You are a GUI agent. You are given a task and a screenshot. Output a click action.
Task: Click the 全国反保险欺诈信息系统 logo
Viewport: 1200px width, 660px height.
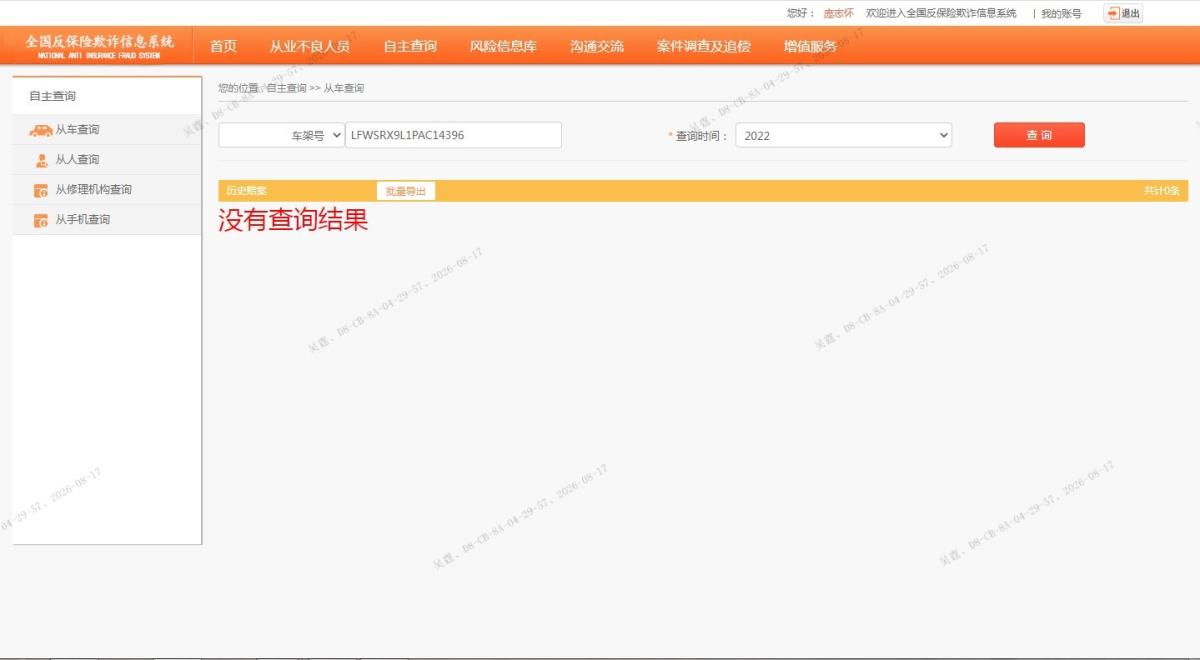[x=100, y=46]
